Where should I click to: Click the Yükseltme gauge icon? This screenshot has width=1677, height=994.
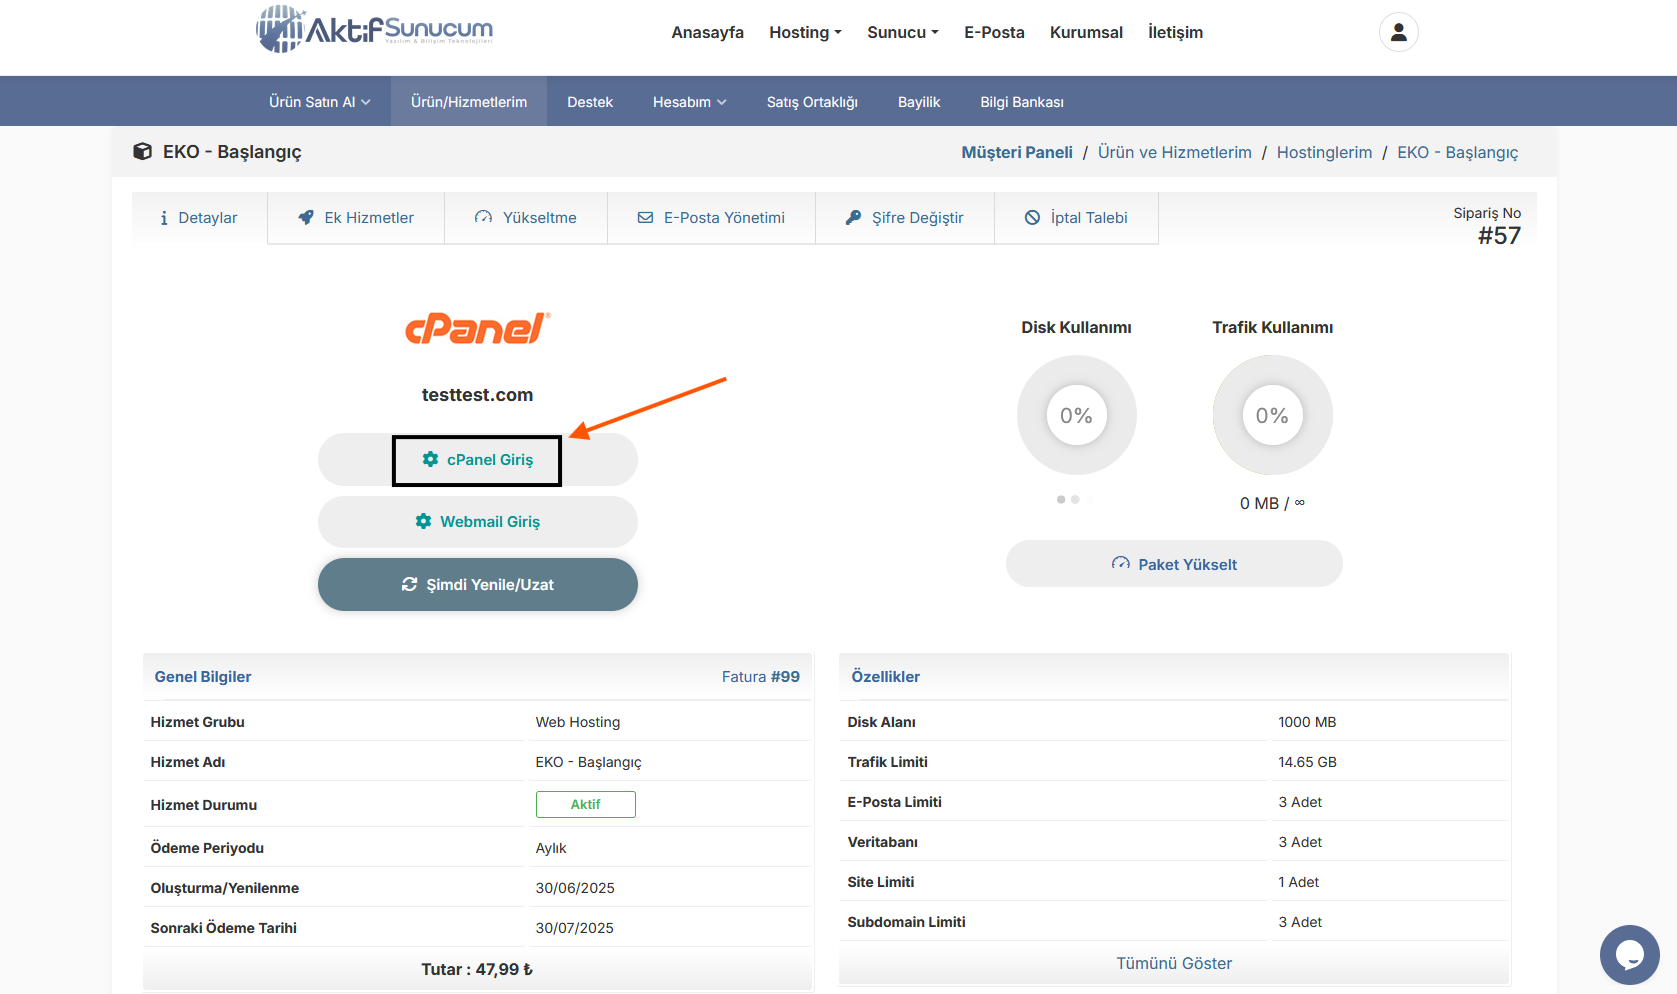tap(483, 217)
